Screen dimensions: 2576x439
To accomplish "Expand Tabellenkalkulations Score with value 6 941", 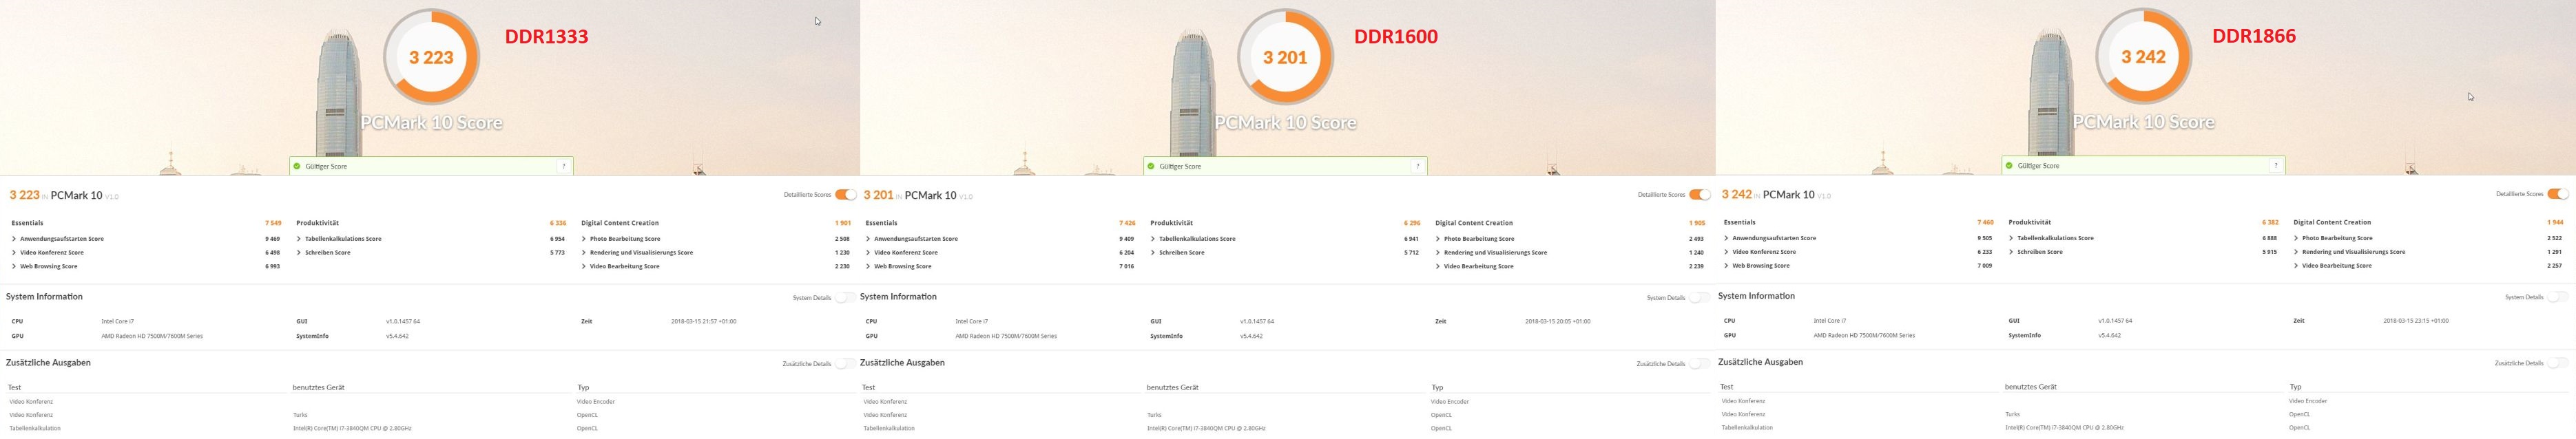I will [1153, 239].
